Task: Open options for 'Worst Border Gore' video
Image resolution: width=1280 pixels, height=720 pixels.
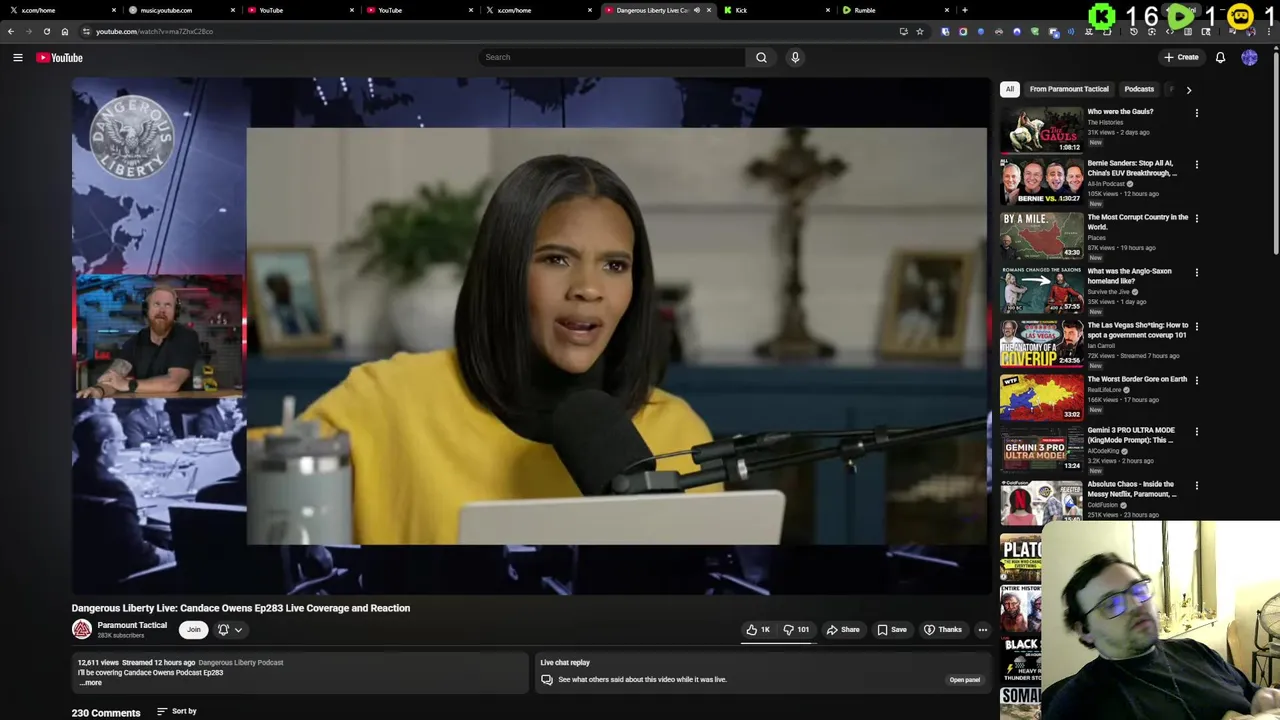Action: 1196,380
